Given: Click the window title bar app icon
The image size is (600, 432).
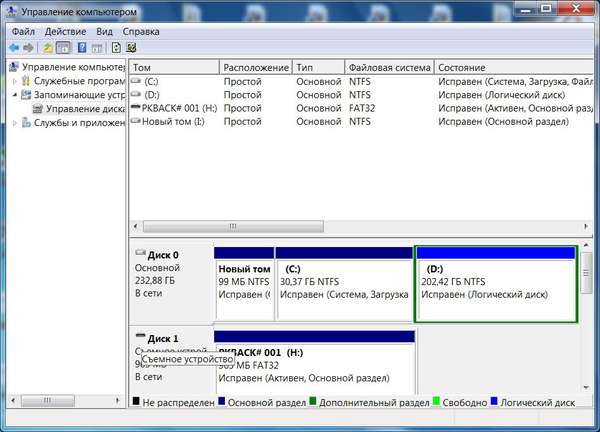Looking at the screenshot, I should click(x=12, y=11).
